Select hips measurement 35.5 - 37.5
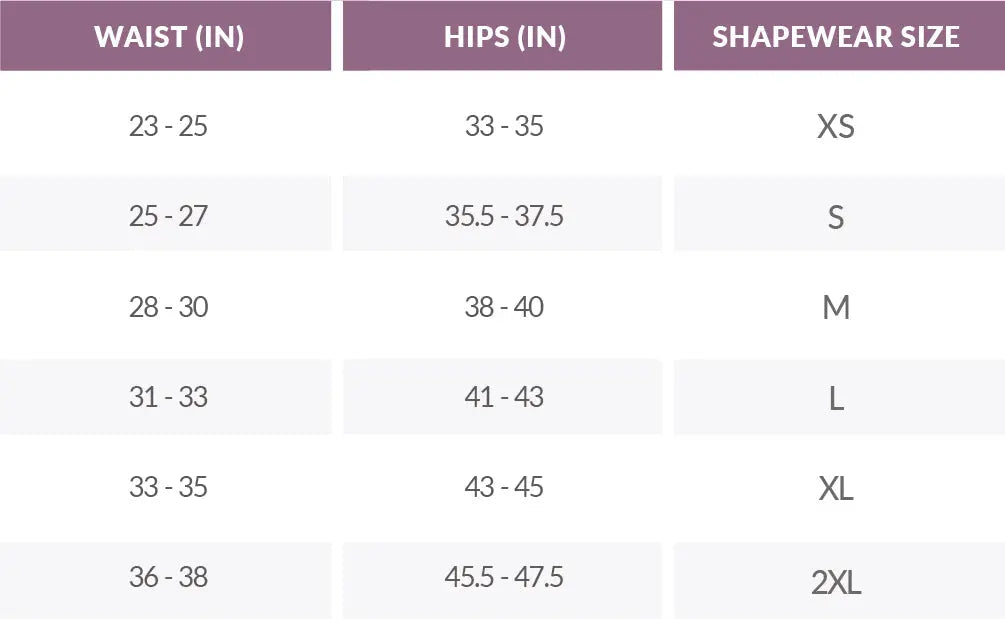 coord(504,216)
